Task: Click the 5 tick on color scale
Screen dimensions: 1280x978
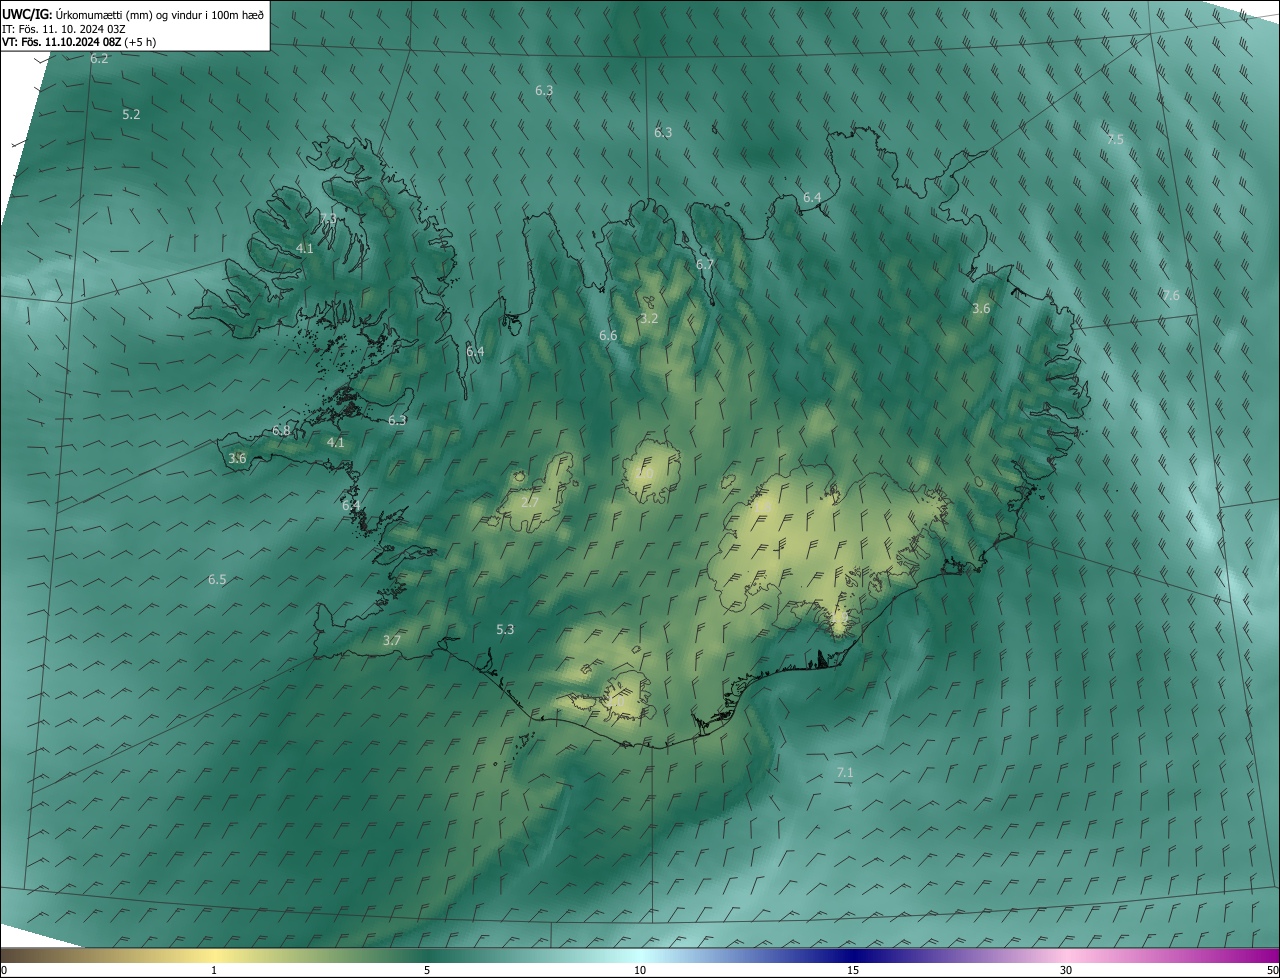Action: point(427,971)
